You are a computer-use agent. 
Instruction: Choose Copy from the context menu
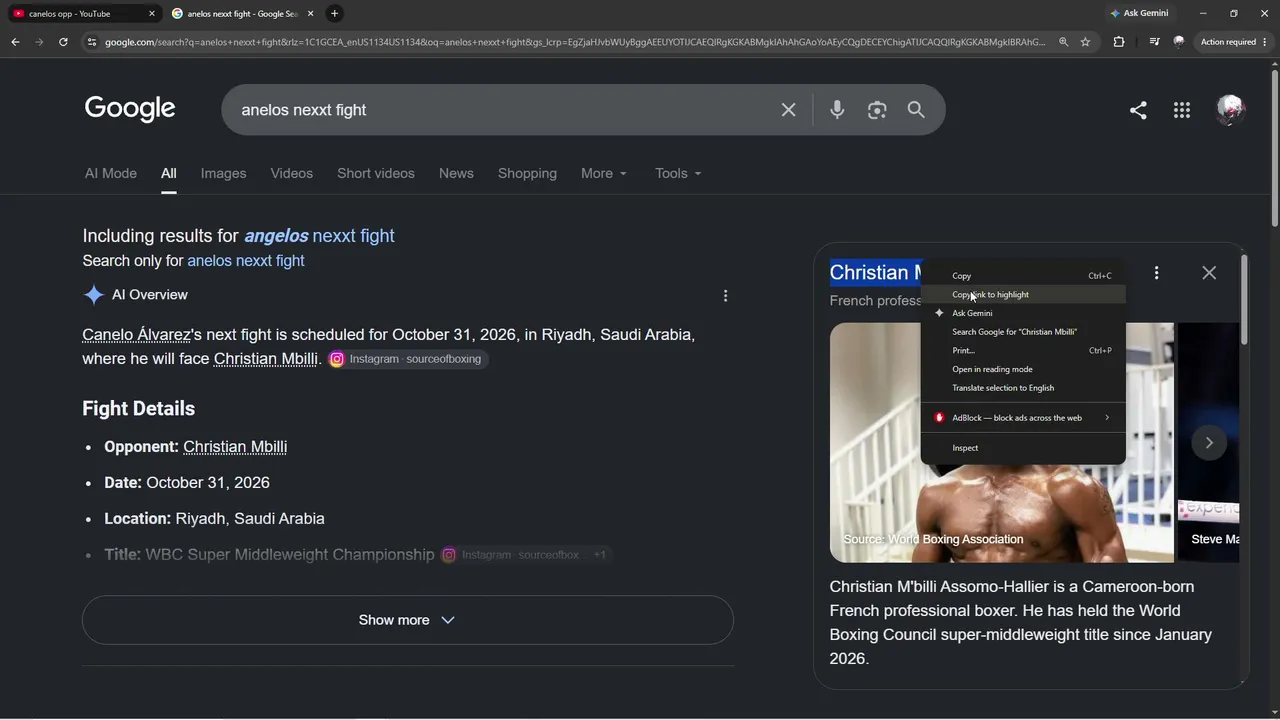tap(1023, 276)
